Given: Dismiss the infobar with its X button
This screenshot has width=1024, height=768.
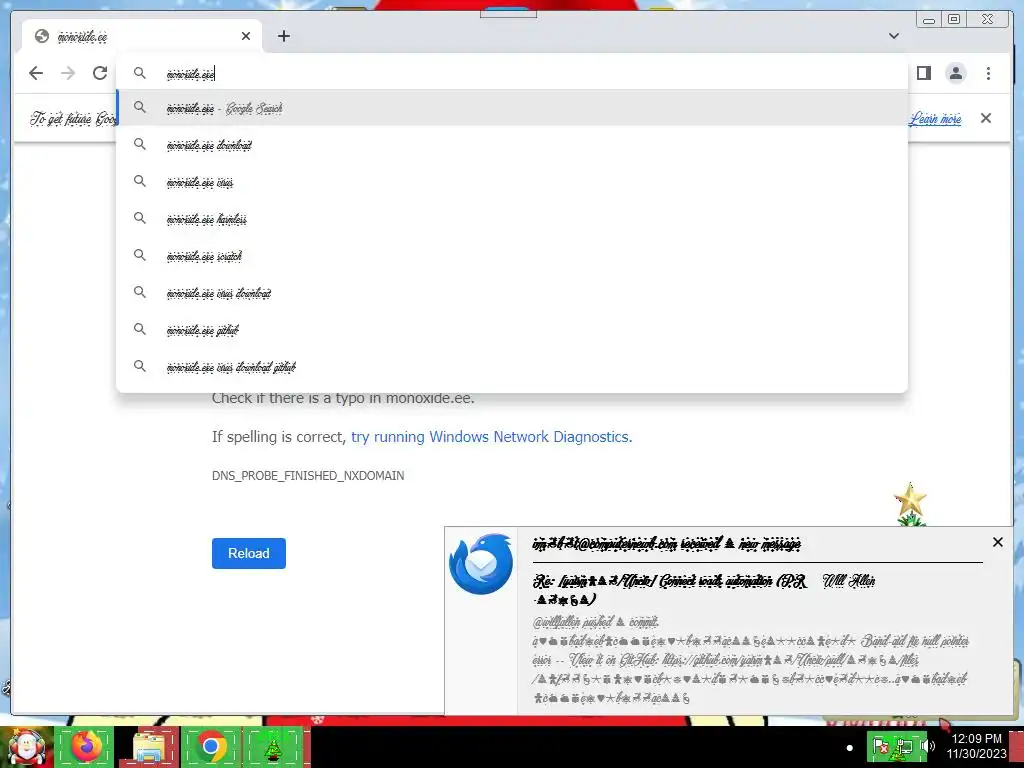Looking at the screenshot, I should point(985,118).
